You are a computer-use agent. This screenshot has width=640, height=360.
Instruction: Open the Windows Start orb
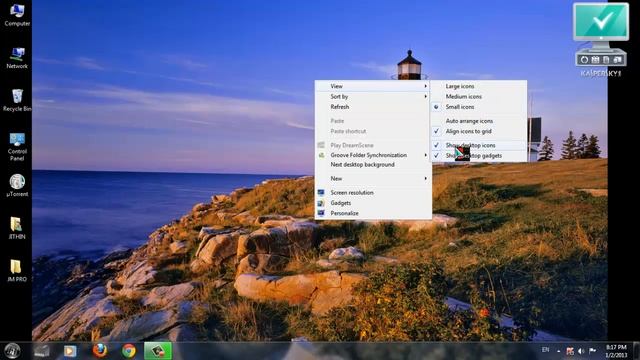pyautogui.click(x=13, y=351)
